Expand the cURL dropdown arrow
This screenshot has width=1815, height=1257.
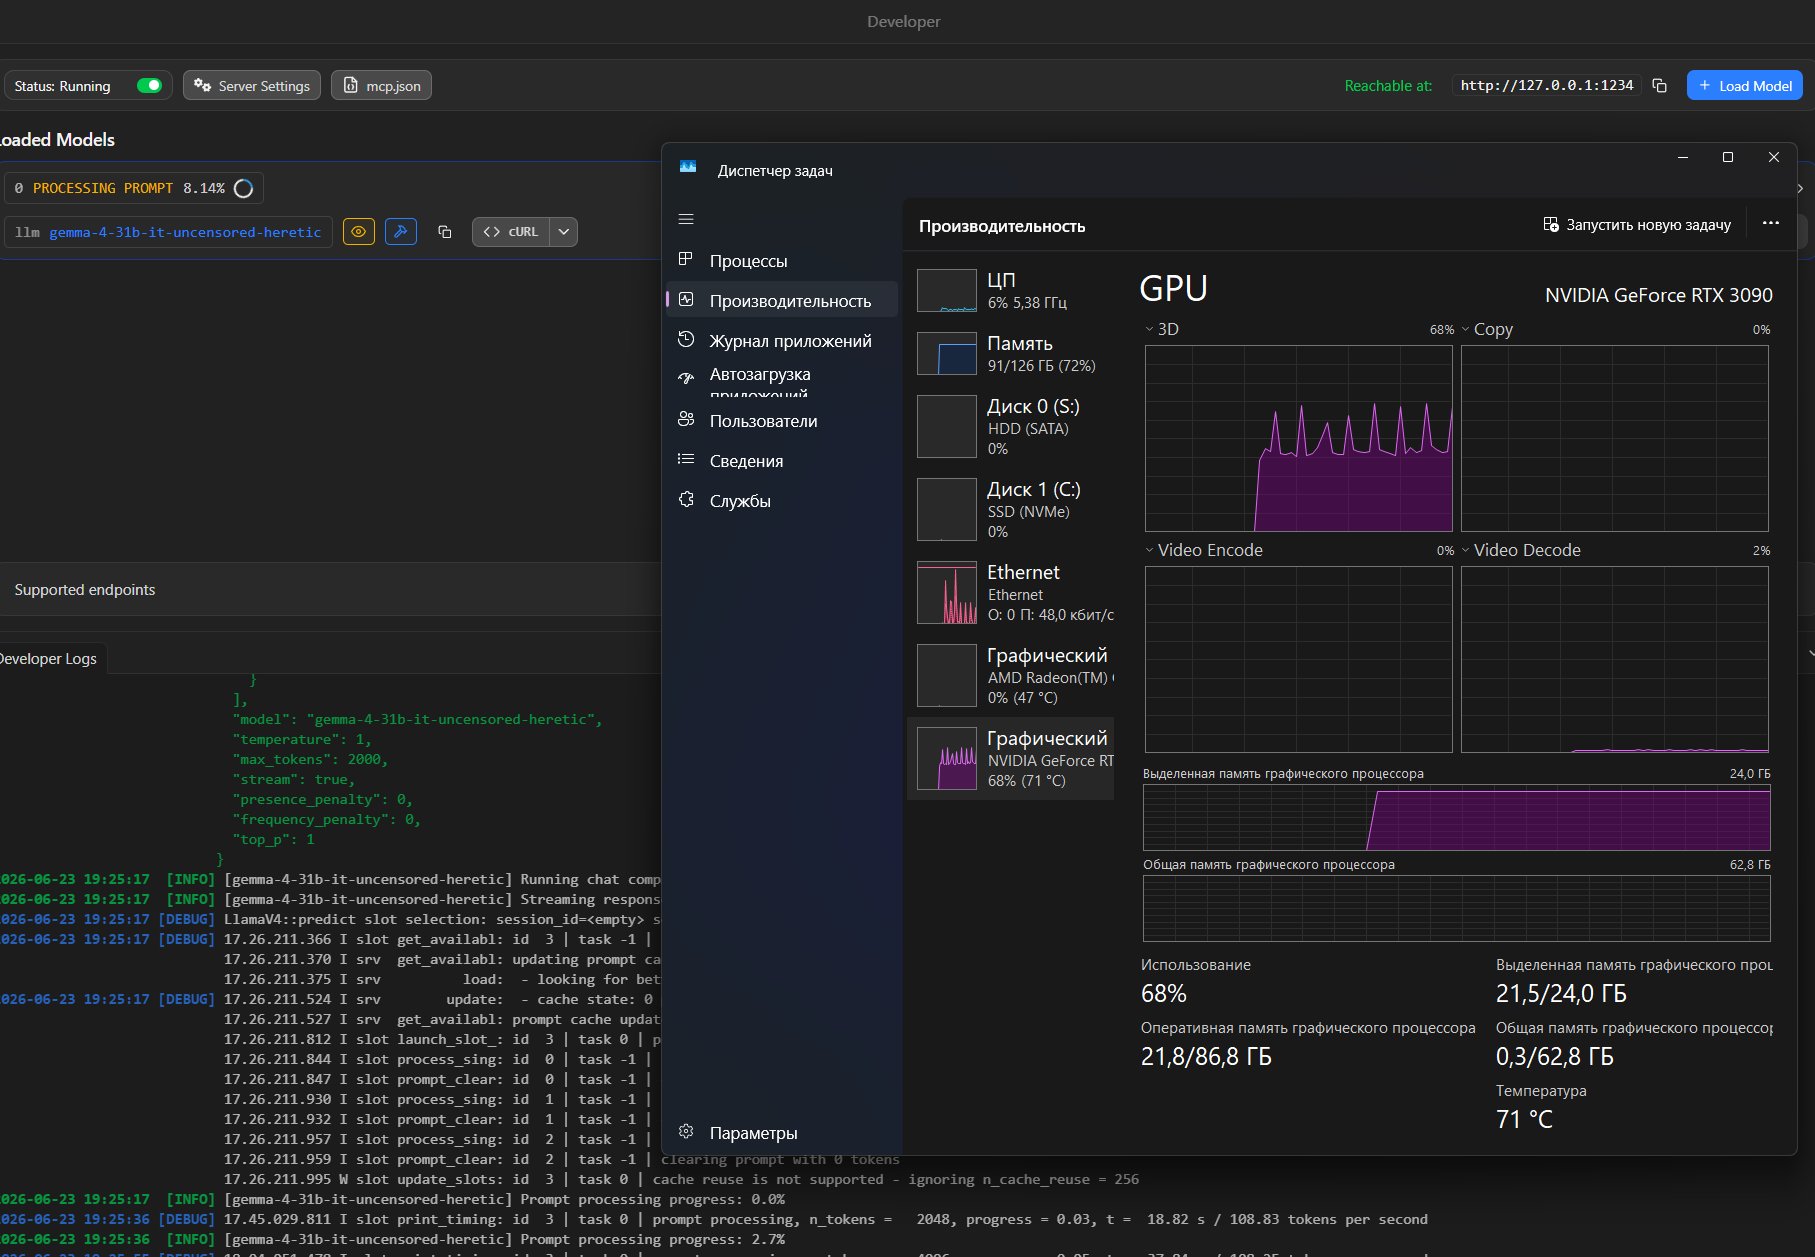pos(564,232)
